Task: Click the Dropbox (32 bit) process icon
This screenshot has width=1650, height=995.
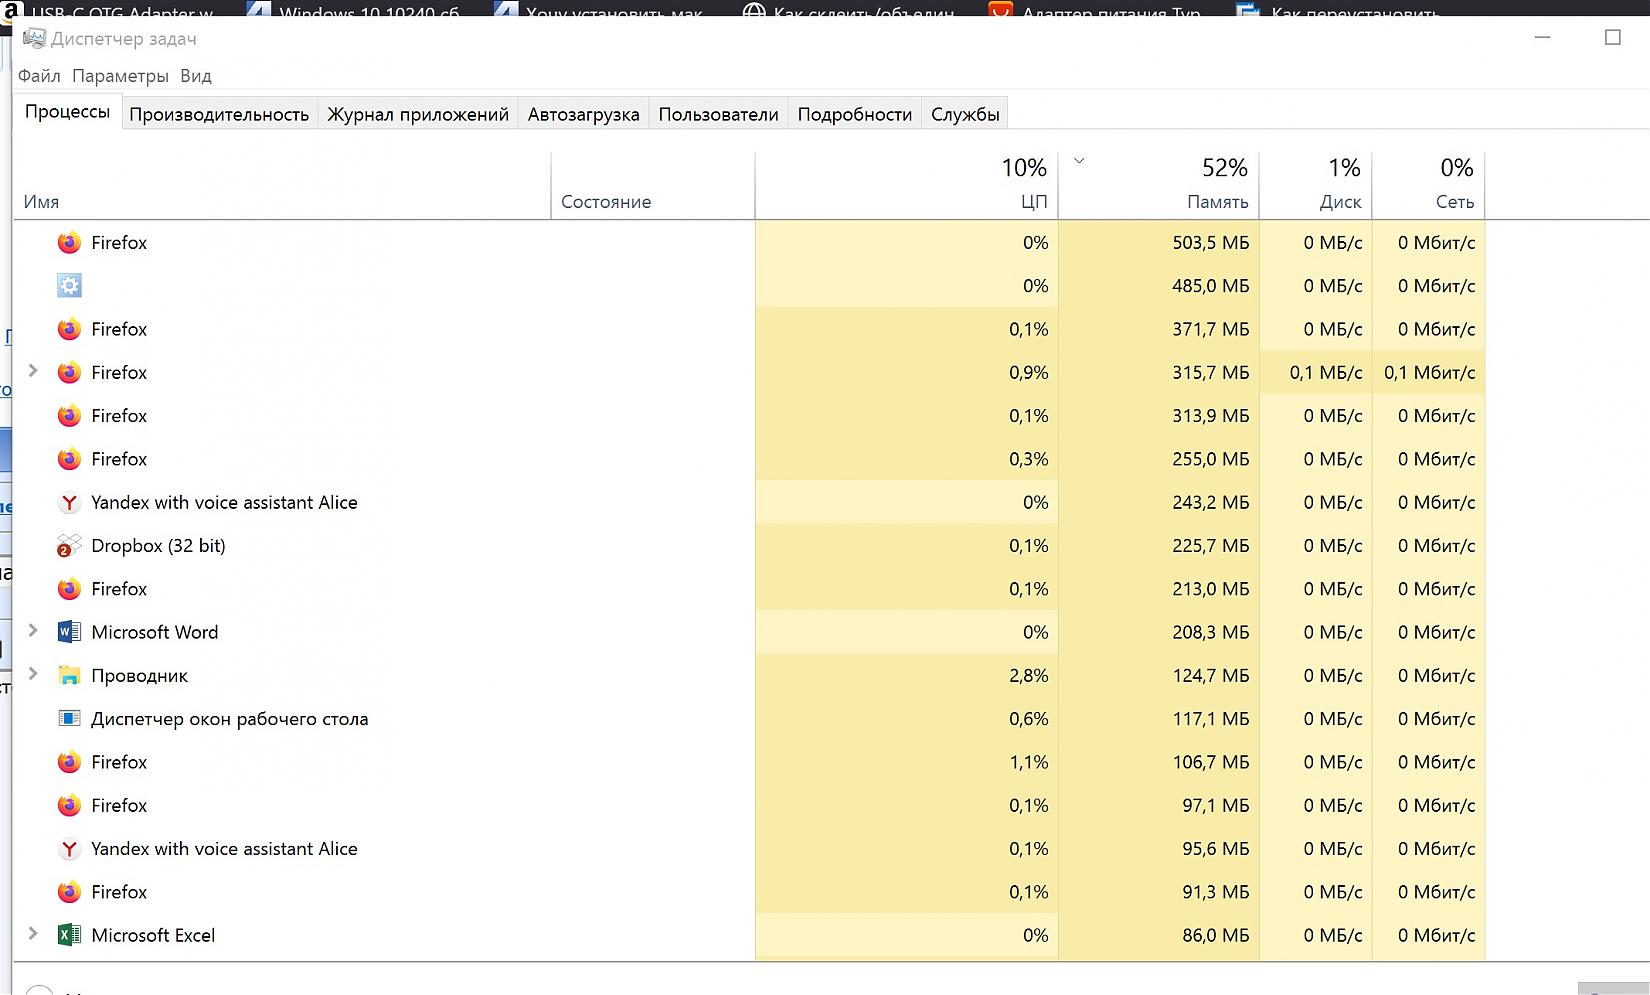Action: (68, 546)
